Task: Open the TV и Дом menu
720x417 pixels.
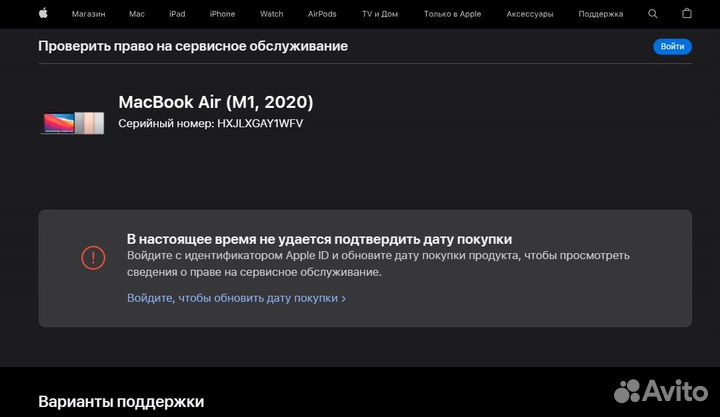Action: (379, 14)
